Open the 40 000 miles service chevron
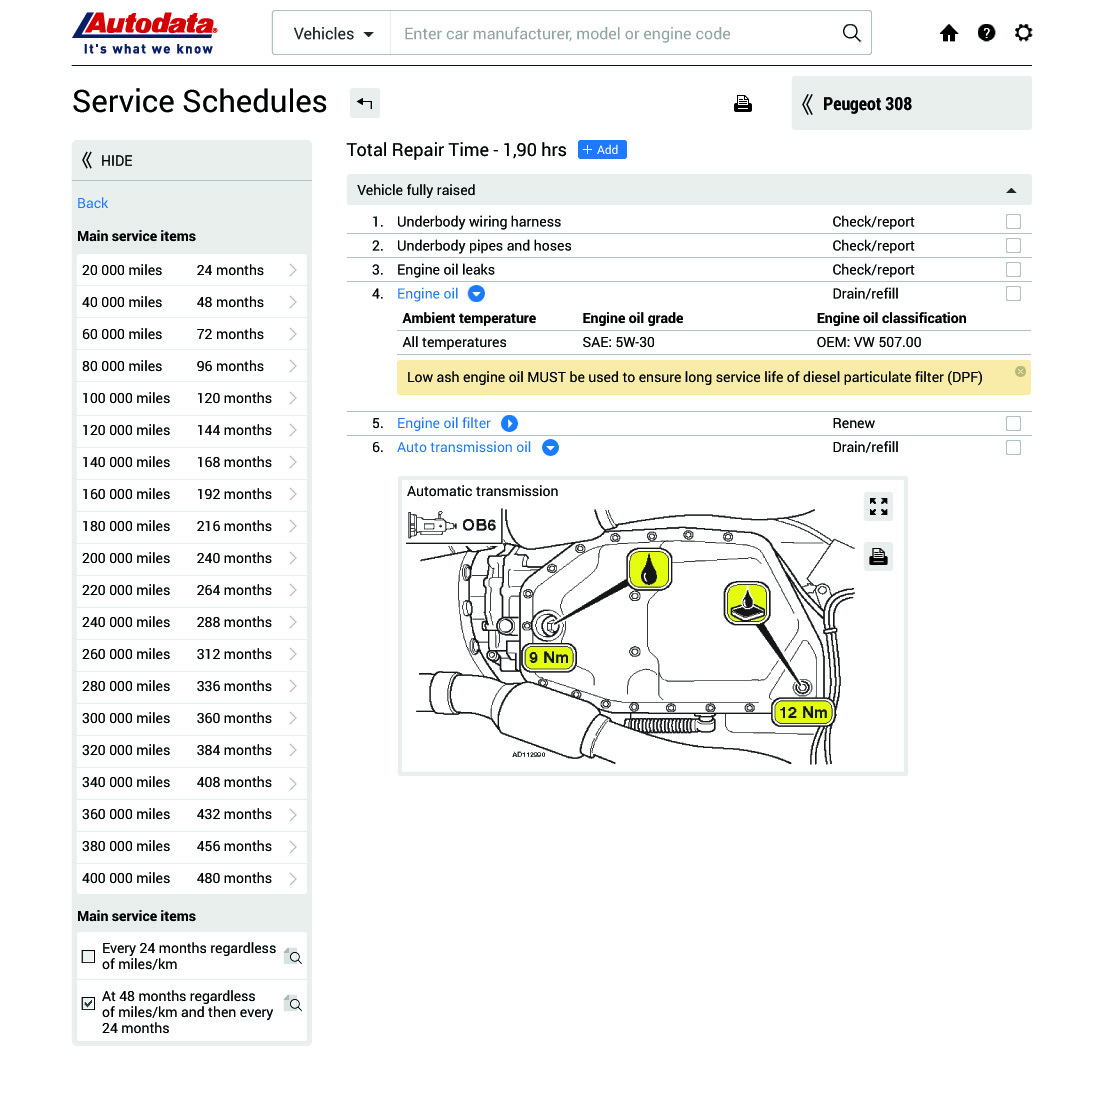 pyautogui.click(x=293, y=302)
